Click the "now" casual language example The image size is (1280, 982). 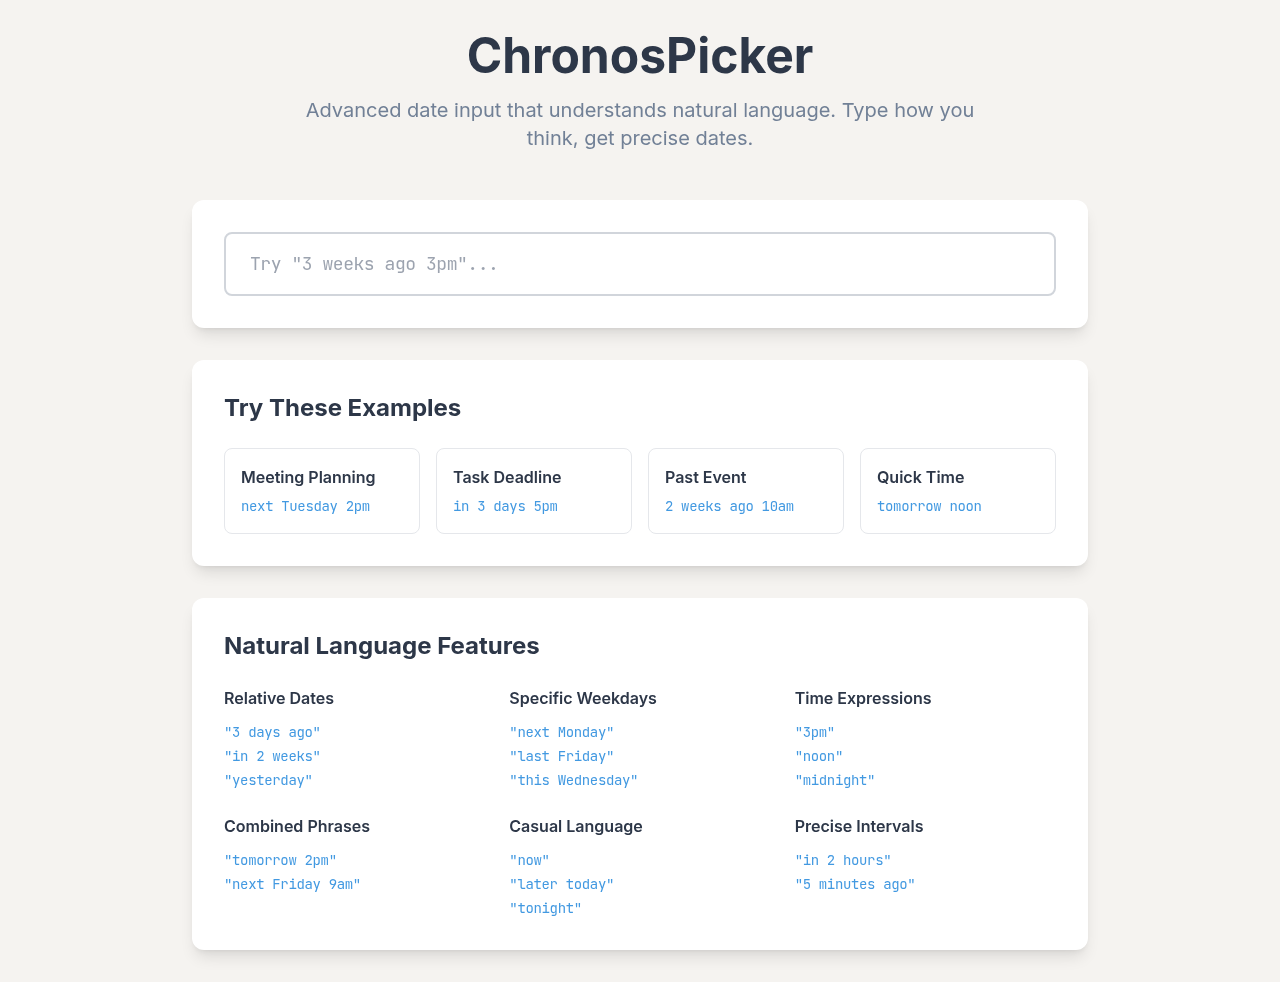(529, 860)
